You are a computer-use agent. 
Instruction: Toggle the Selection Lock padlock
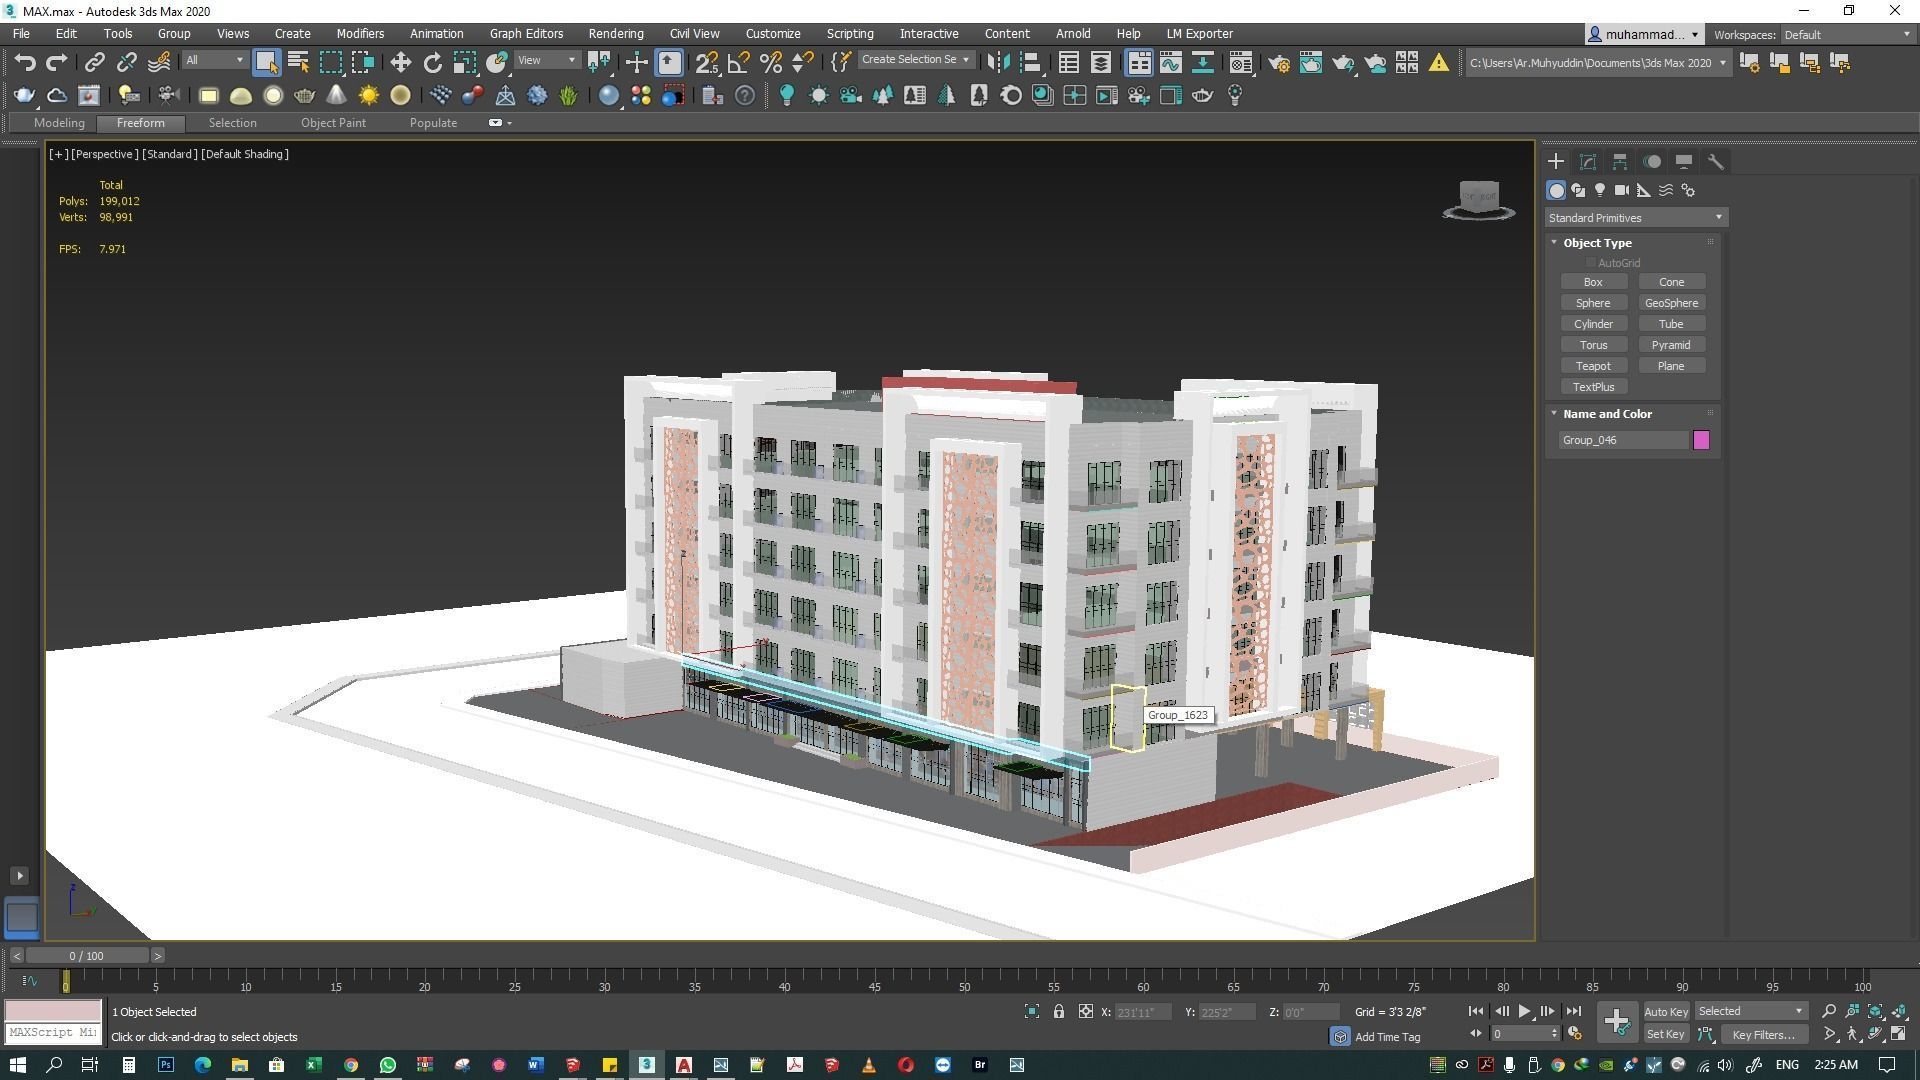(1059, 1012)
